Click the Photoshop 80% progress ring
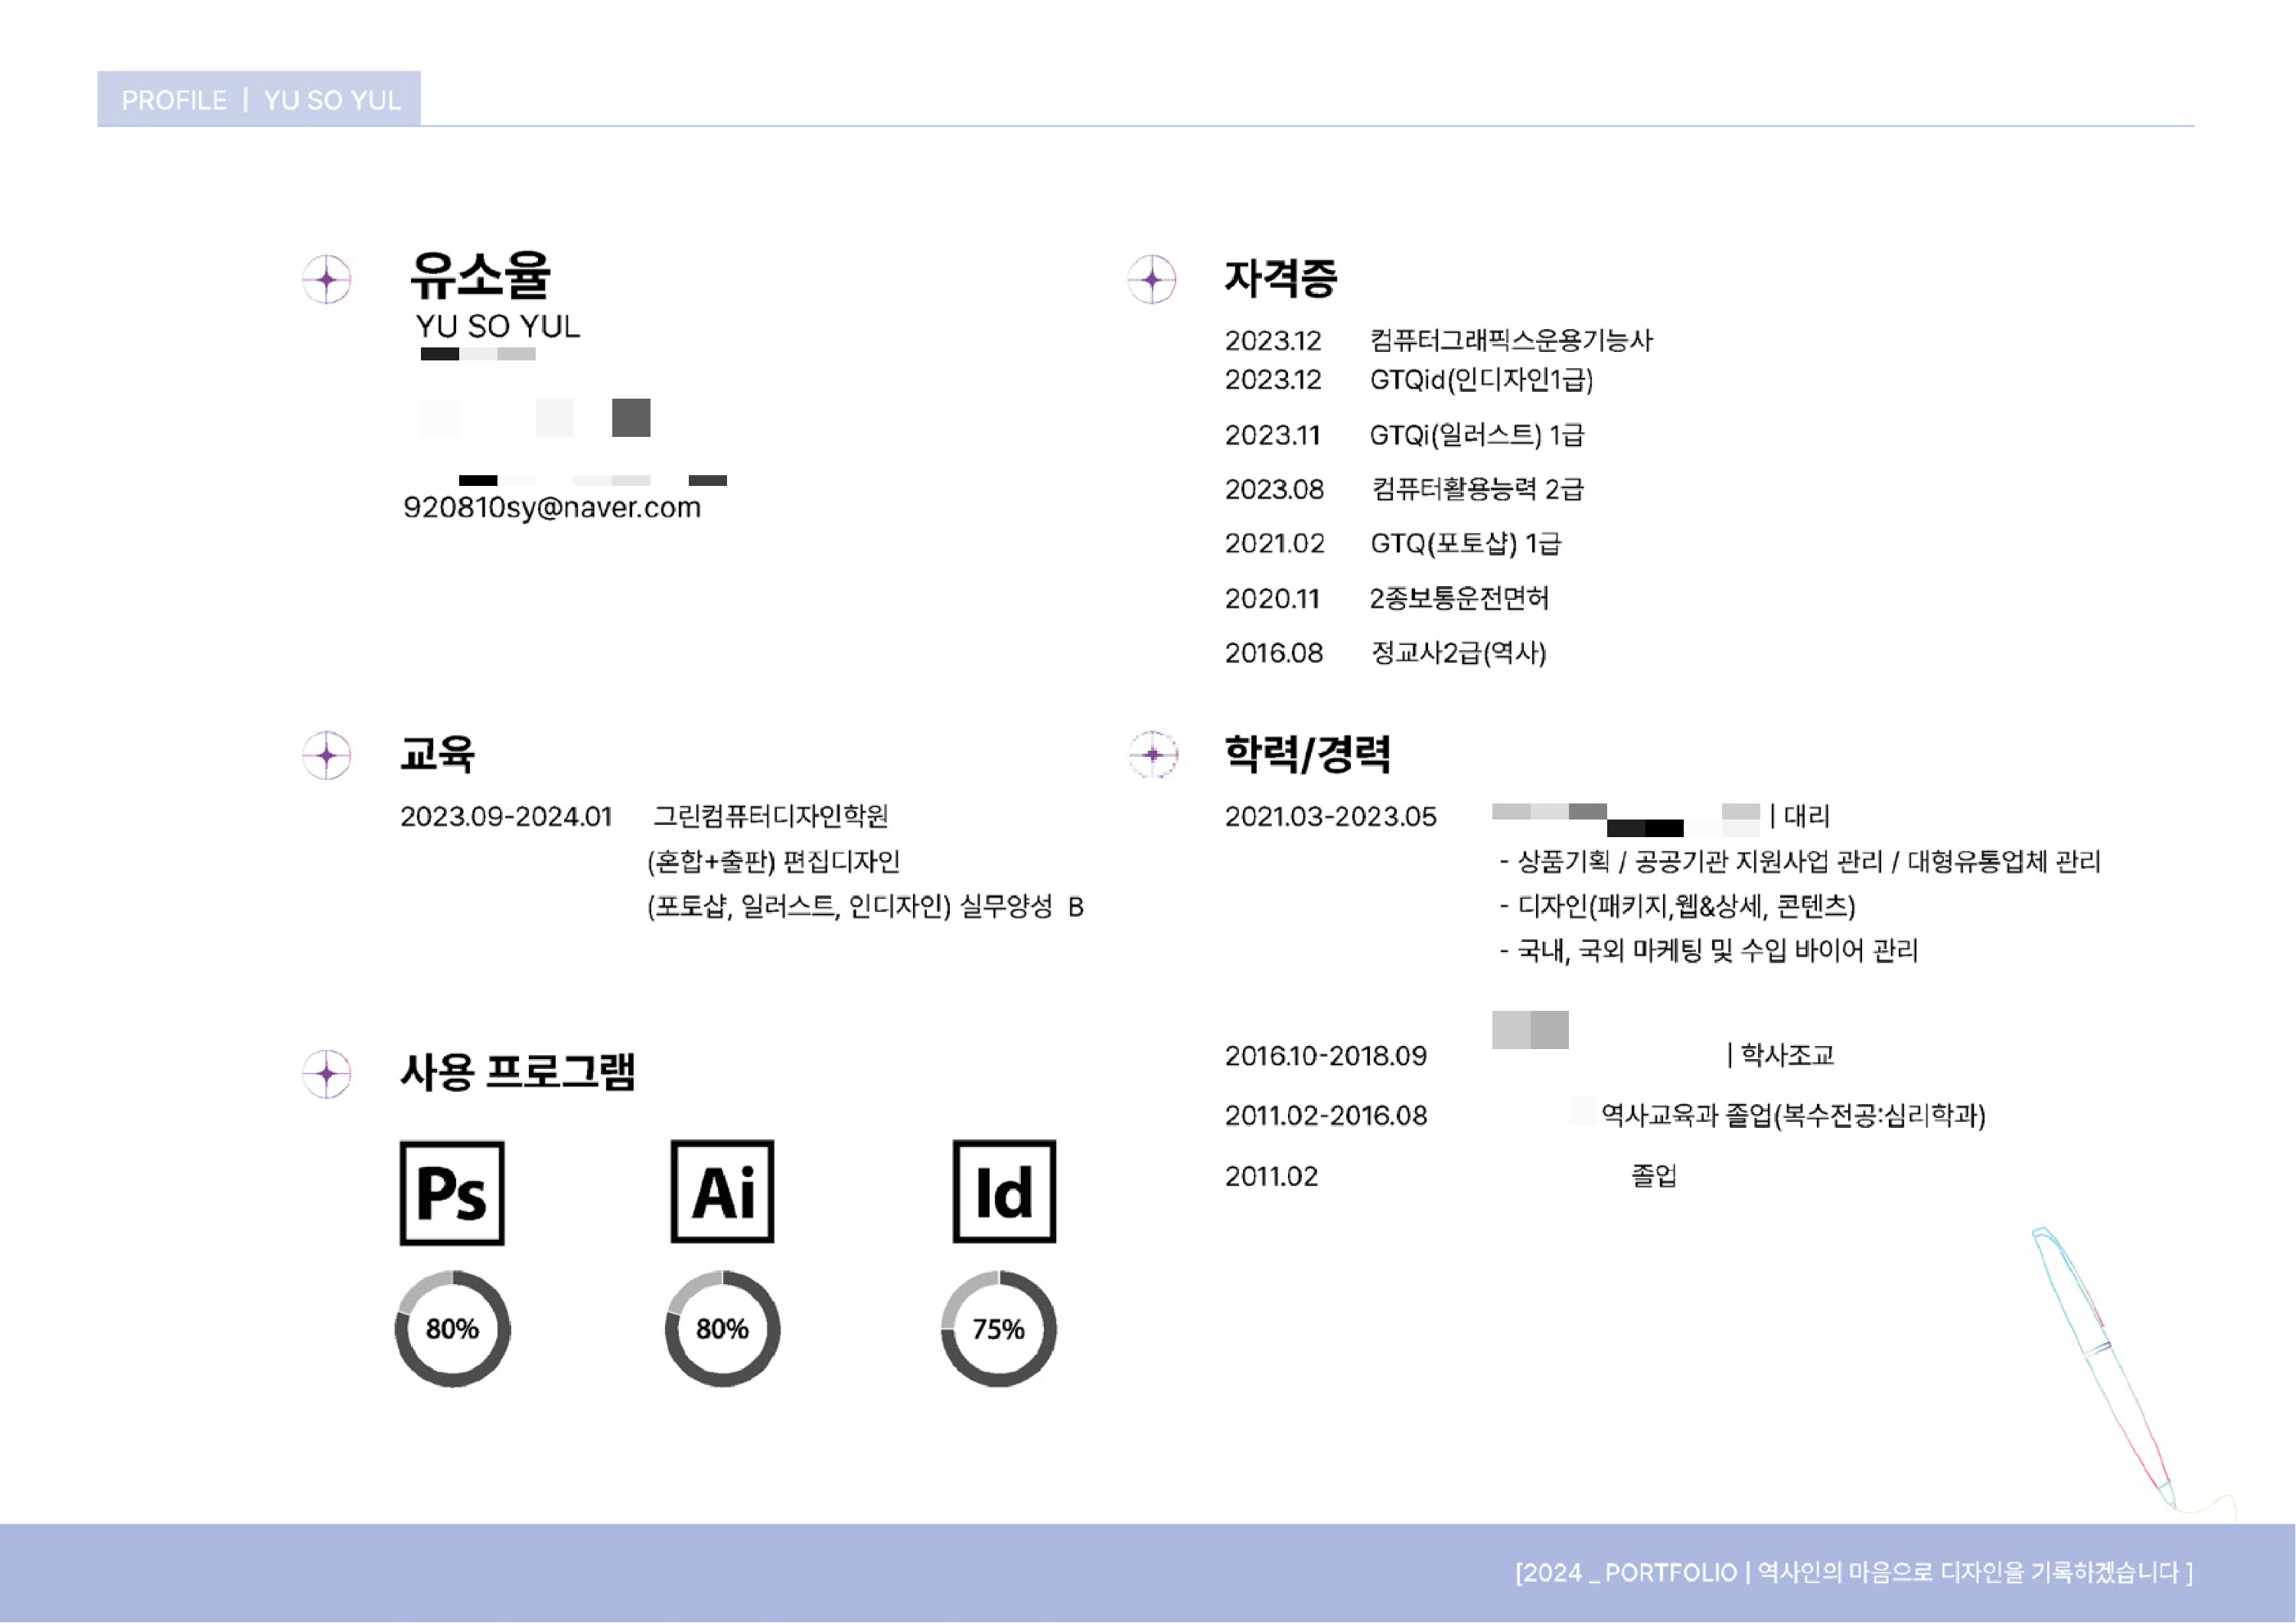The image size is (2296, 1623). (x=452, y=1329)
